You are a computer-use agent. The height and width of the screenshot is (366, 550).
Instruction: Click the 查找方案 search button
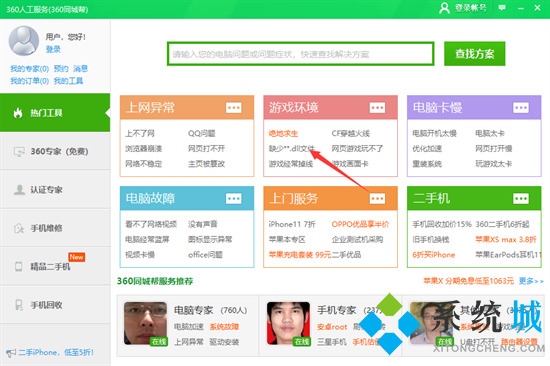pos(475,54)
